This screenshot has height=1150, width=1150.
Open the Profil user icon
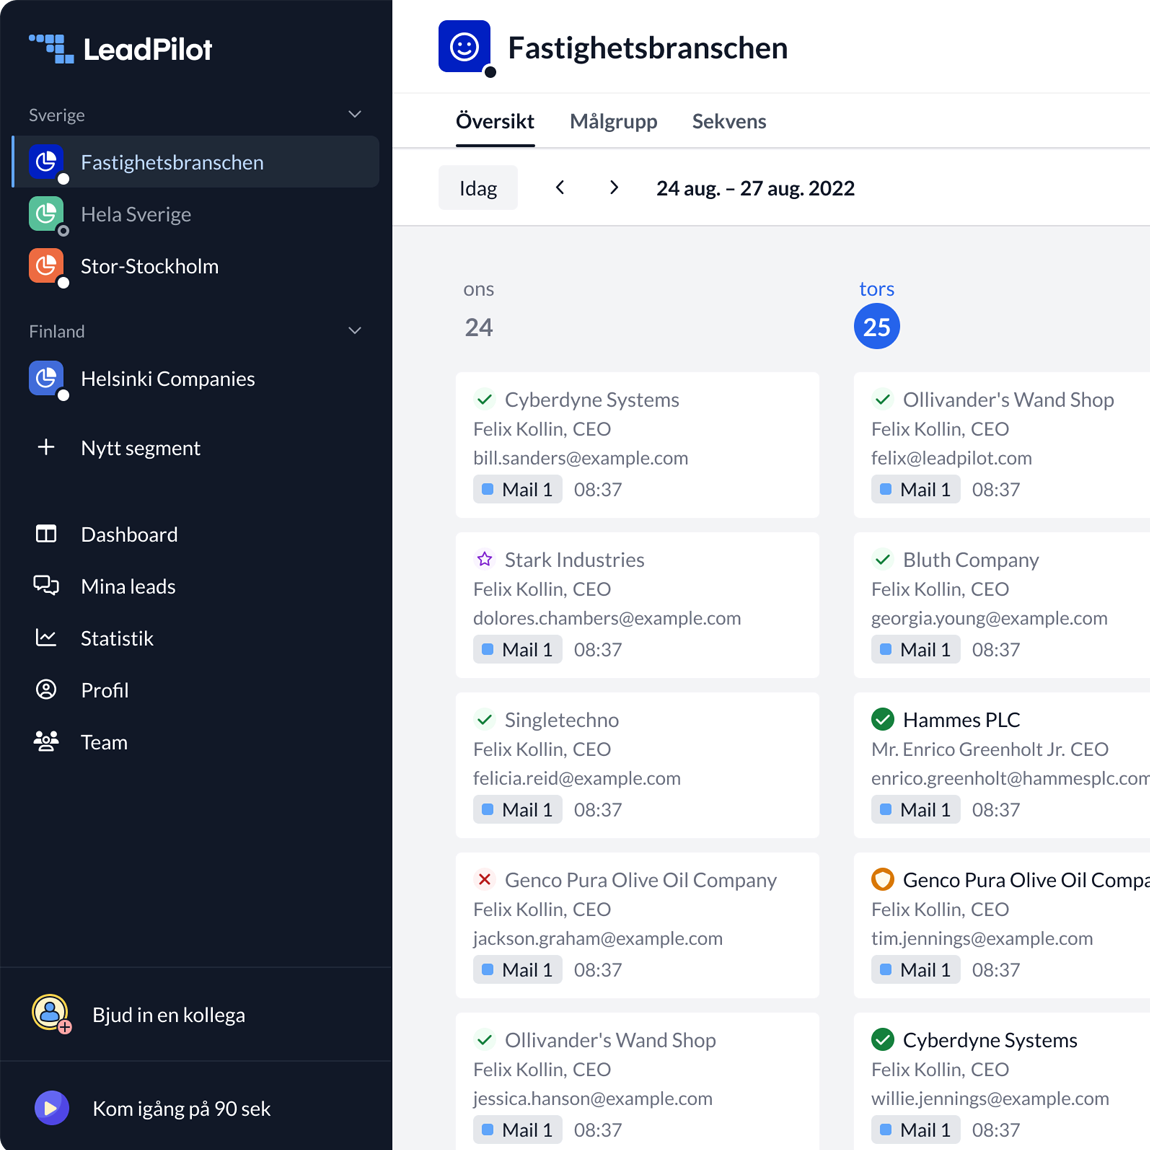pyautogui.click(x=46, y=690)
